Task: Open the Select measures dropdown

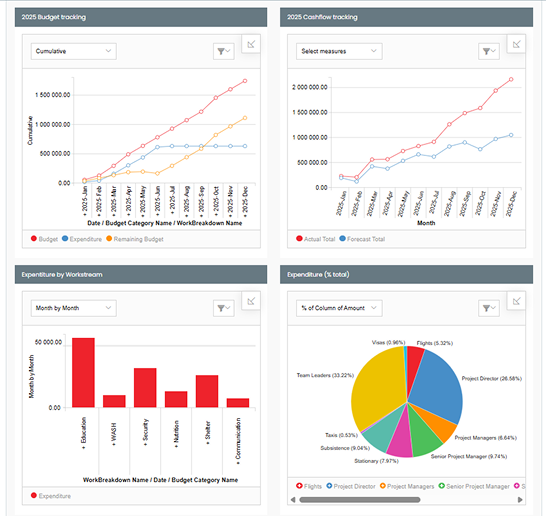Action: coord(339,51)
